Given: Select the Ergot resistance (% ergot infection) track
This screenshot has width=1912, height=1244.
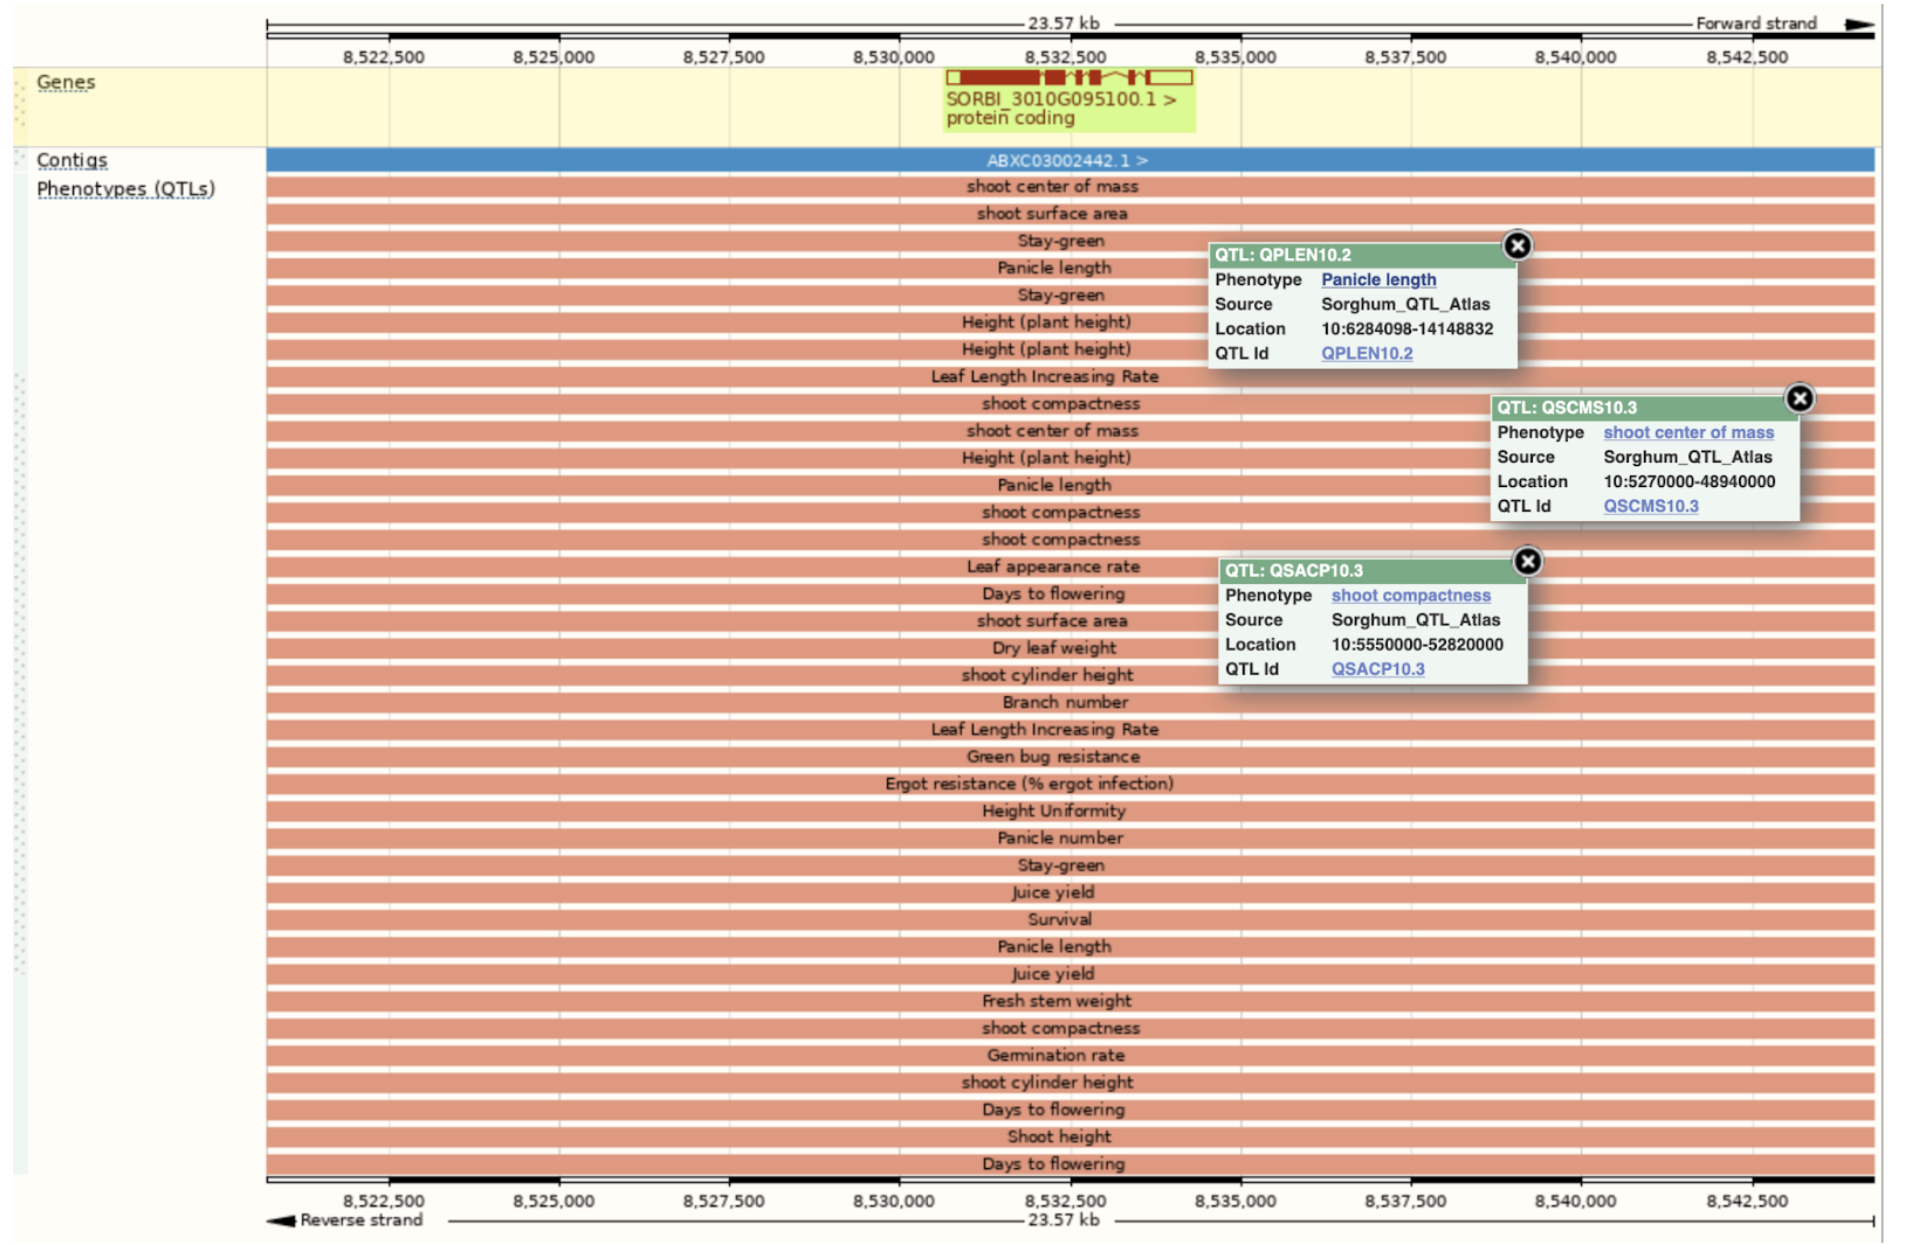Looking at the screenshot, I should pyautogui.click(x=1070, y=783).
